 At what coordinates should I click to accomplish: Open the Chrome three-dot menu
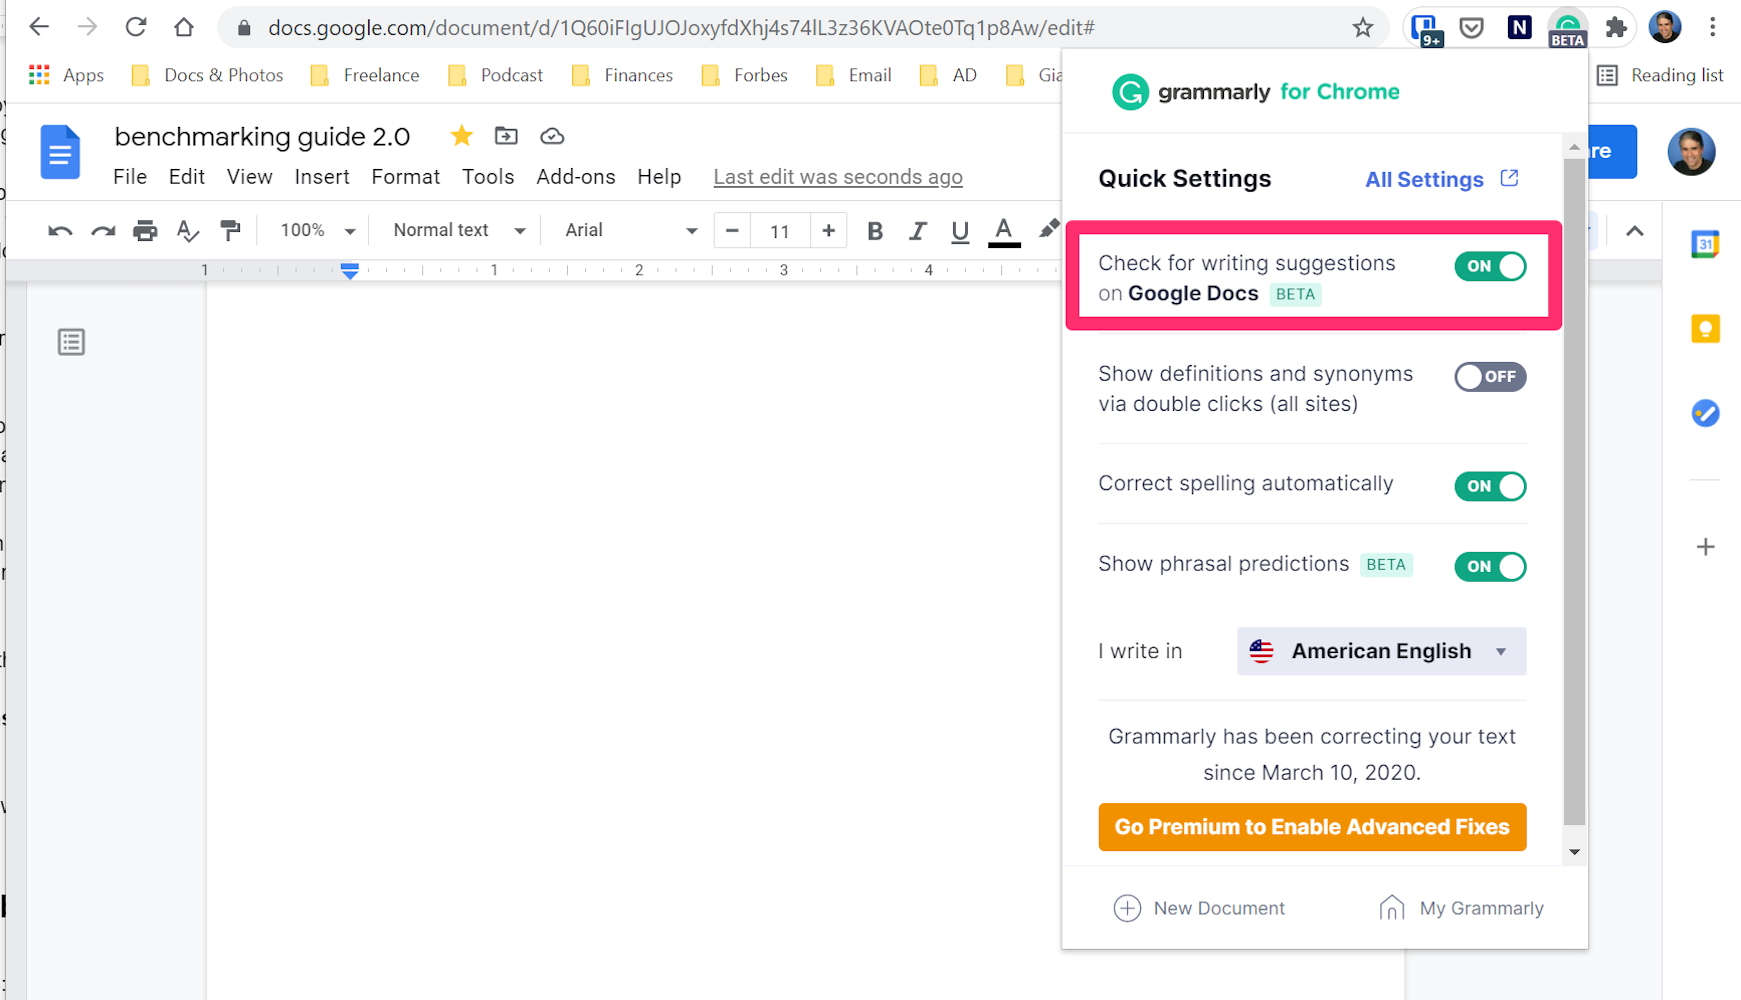tap(1713, 27)
